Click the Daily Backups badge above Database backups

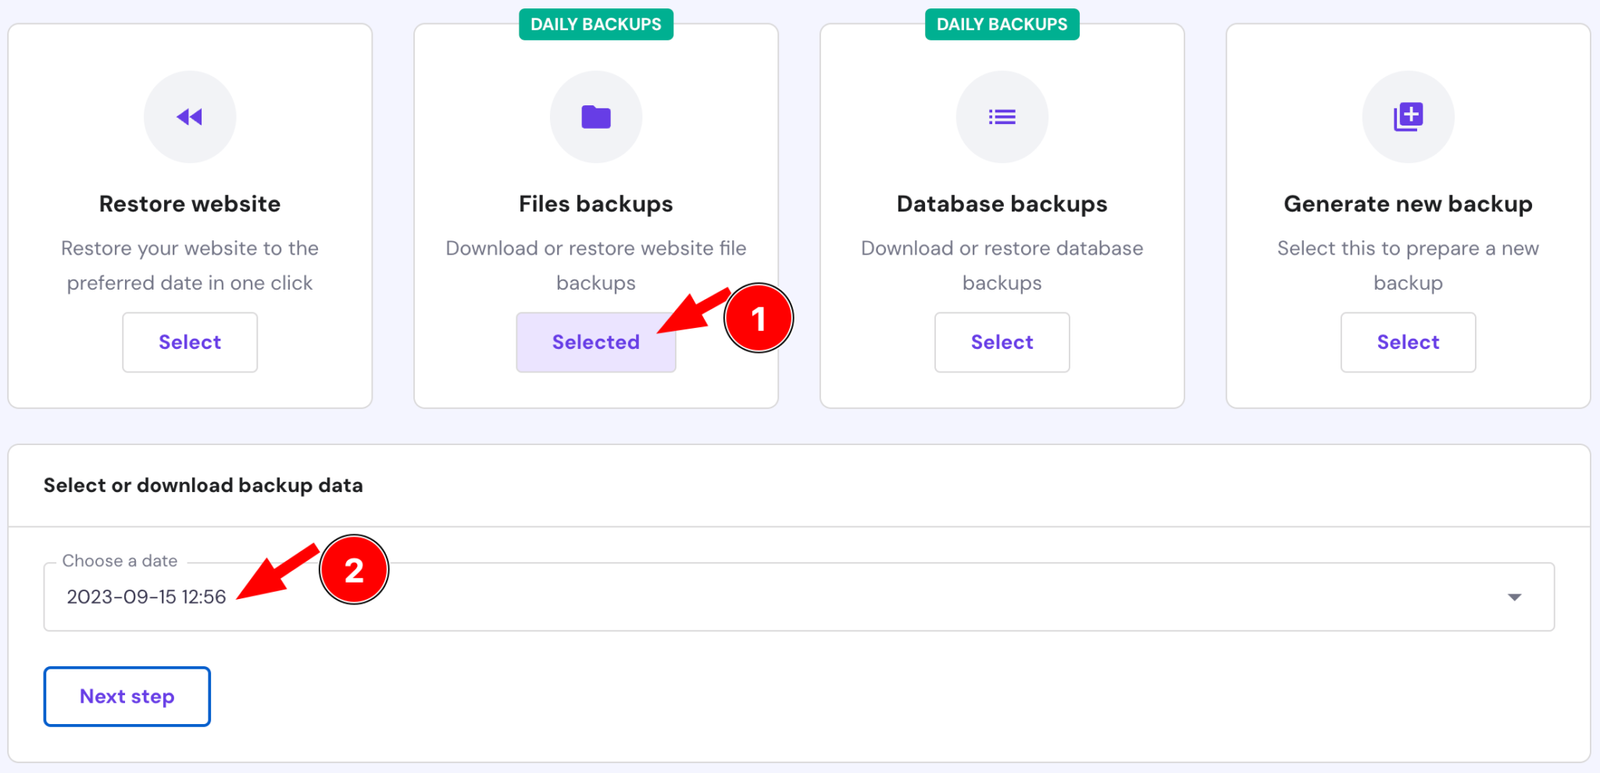pos(1002,24)
